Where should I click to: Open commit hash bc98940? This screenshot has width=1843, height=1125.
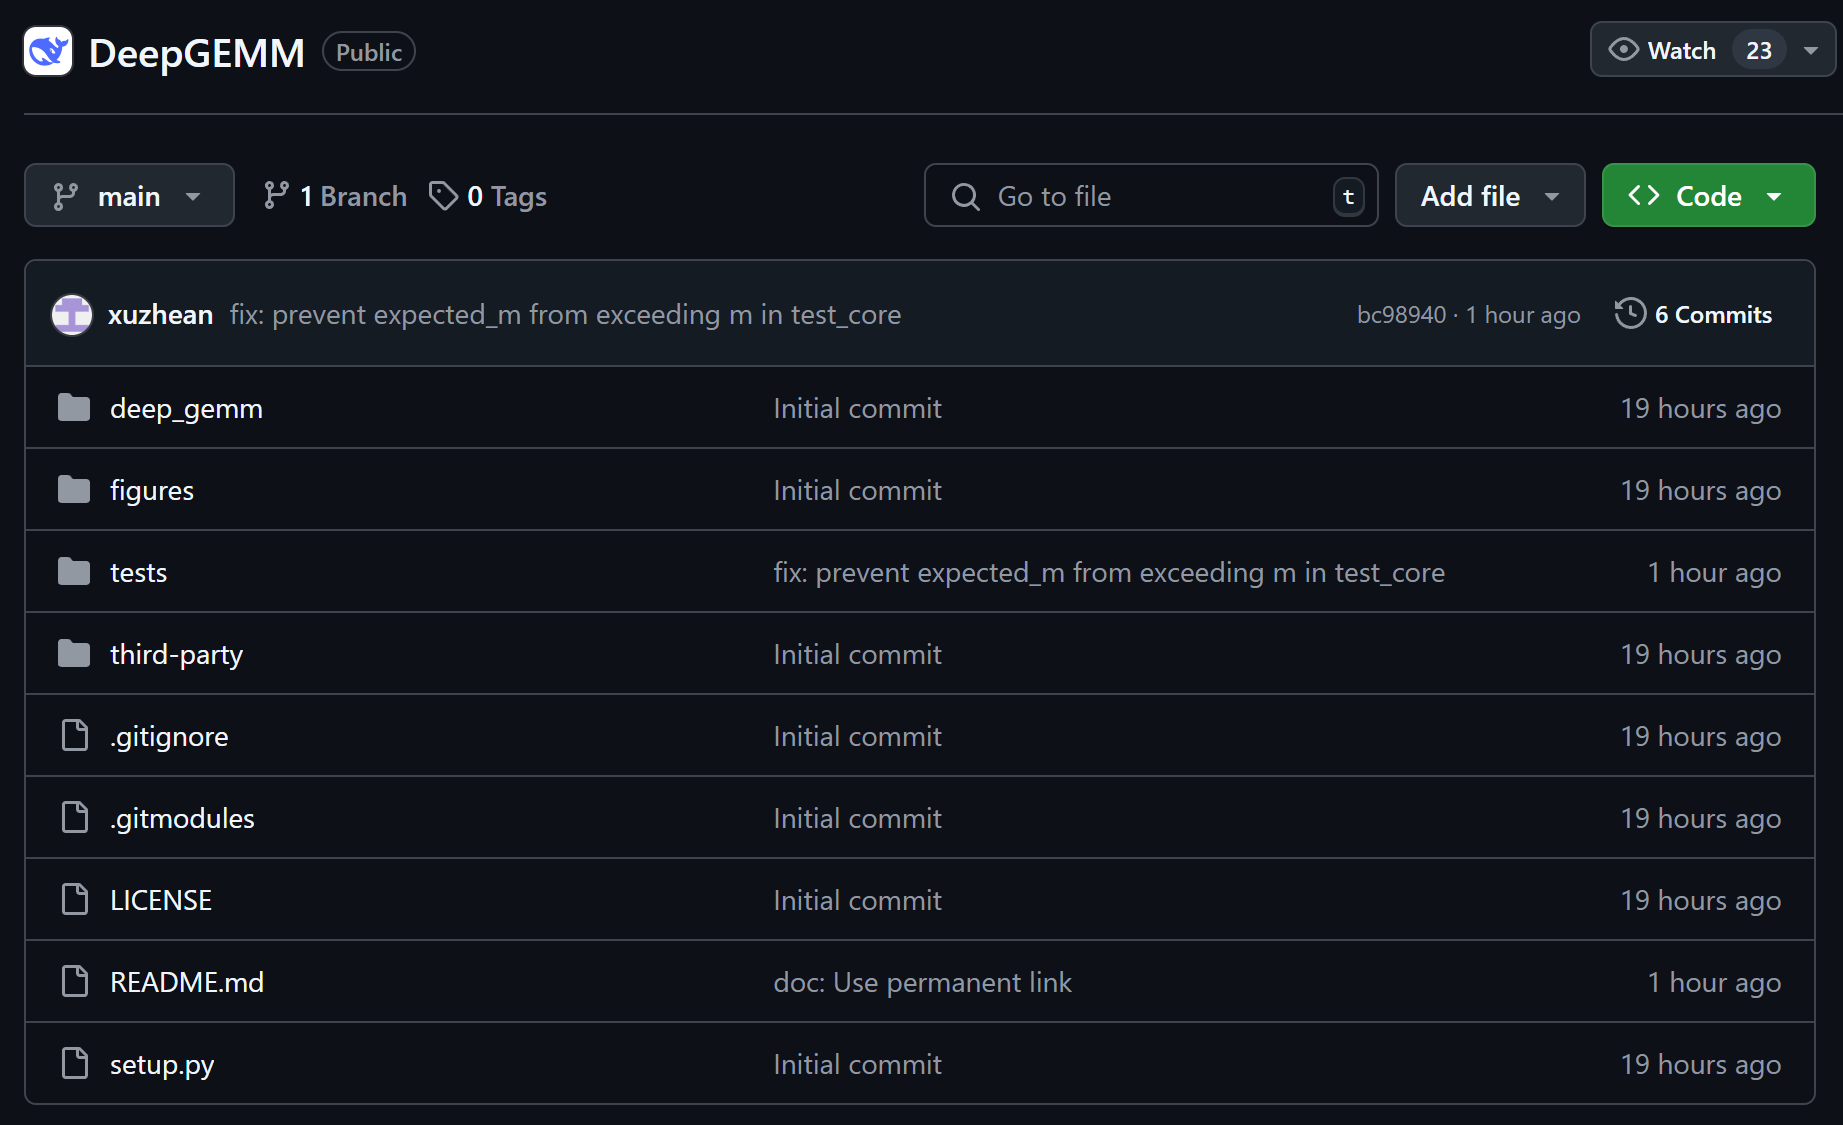pyautogui.click(x=1401, y=315)
